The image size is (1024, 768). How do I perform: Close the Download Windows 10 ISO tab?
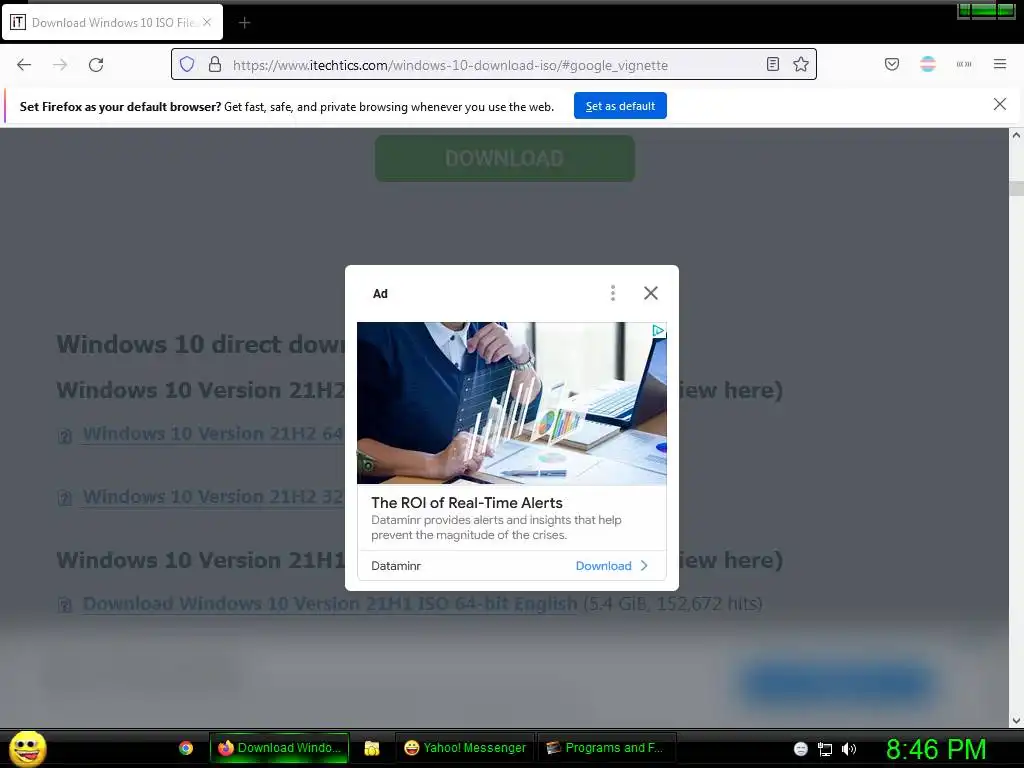tap(207, 22)
